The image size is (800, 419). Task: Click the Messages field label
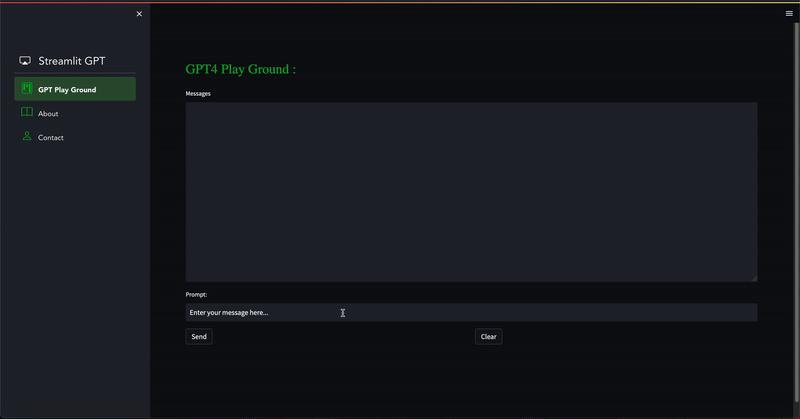(x=198, y=93)
